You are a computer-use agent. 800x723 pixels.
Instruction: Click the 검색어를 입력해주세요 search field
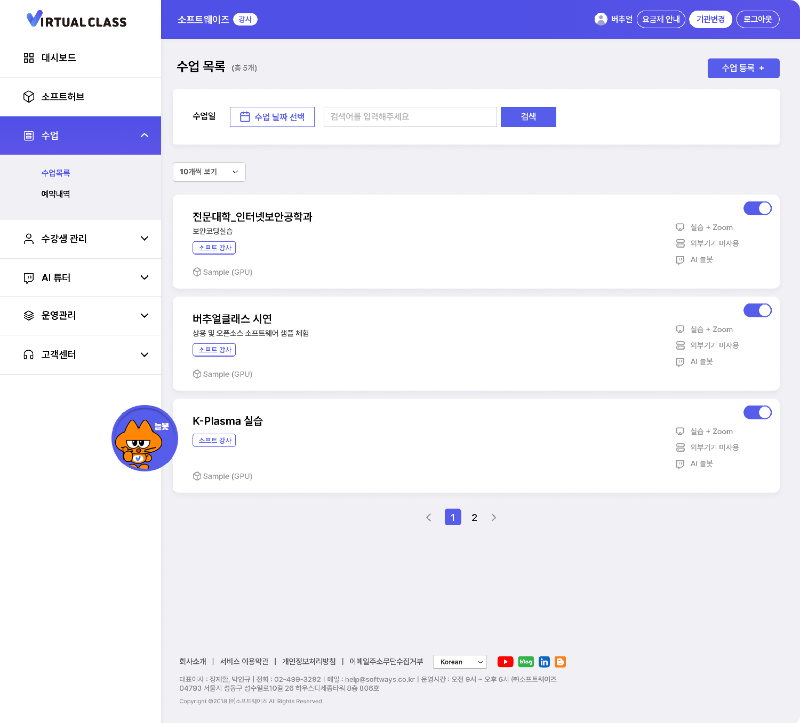pos(410,117)
